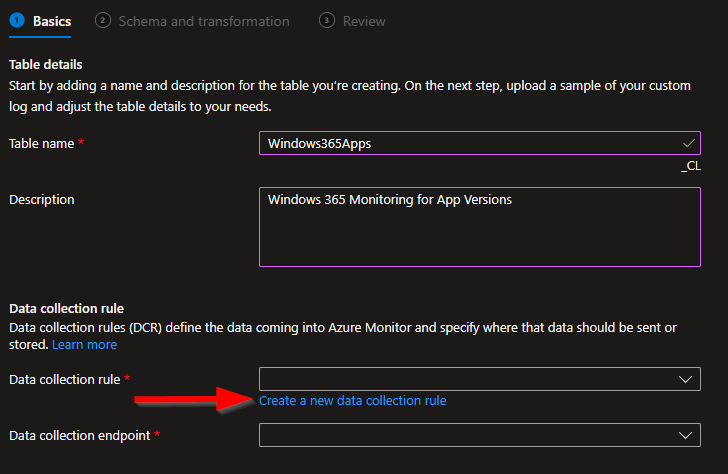Expand the Data collection endpoint chevron arrow
The height and width of the screenshot is (474, 728).
(685, 435)
